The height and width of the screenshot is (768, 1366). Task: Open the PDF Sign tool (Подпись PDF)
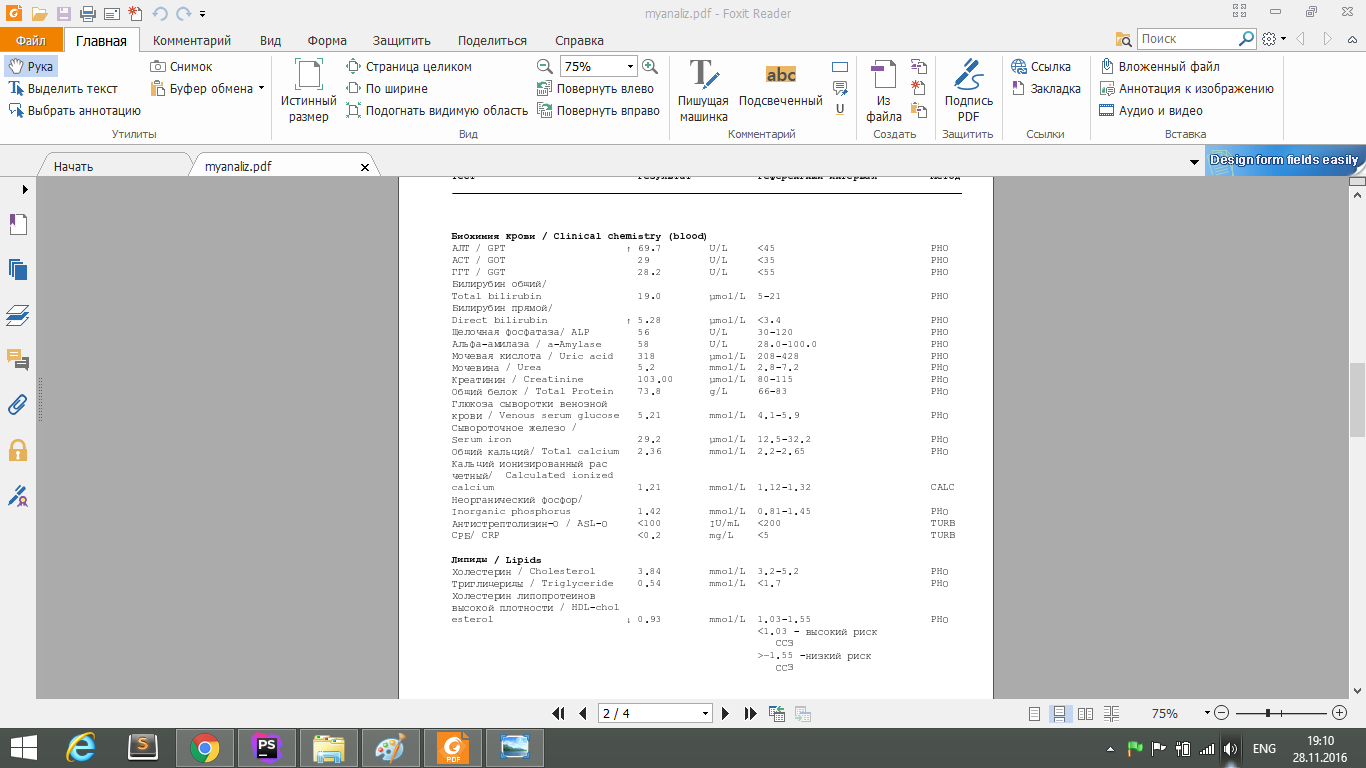point(968,90)
